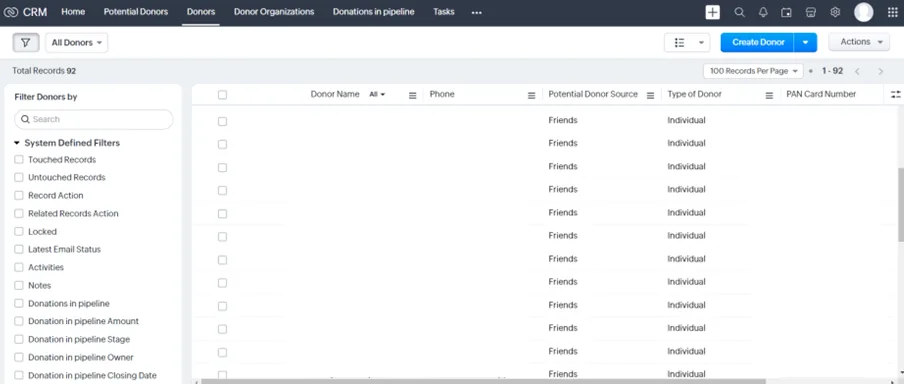Image resolution: width=904 pixels, height=384 pixels.
Task: Check the Record Action filter
Action: point(19,195)
